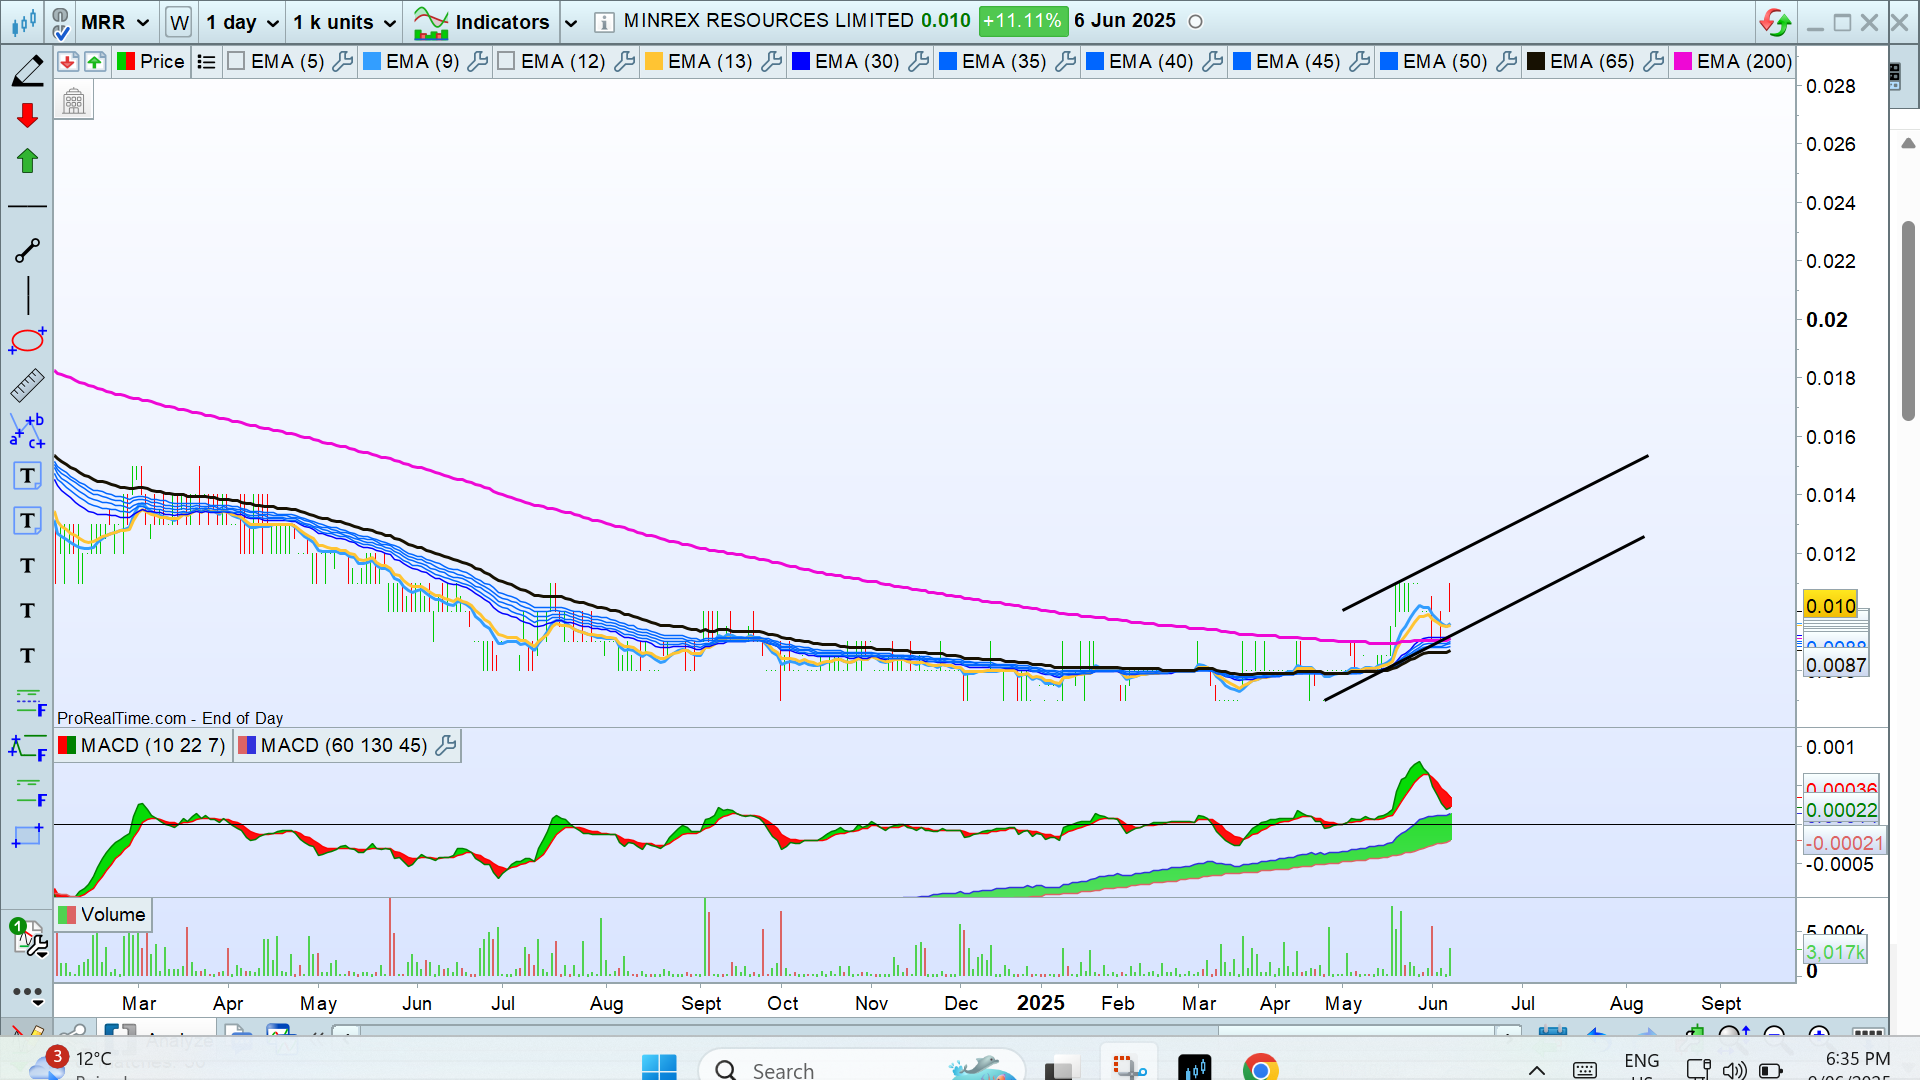
Task: Toggle EMA (9) light blue color box
Action: (372, 62)
